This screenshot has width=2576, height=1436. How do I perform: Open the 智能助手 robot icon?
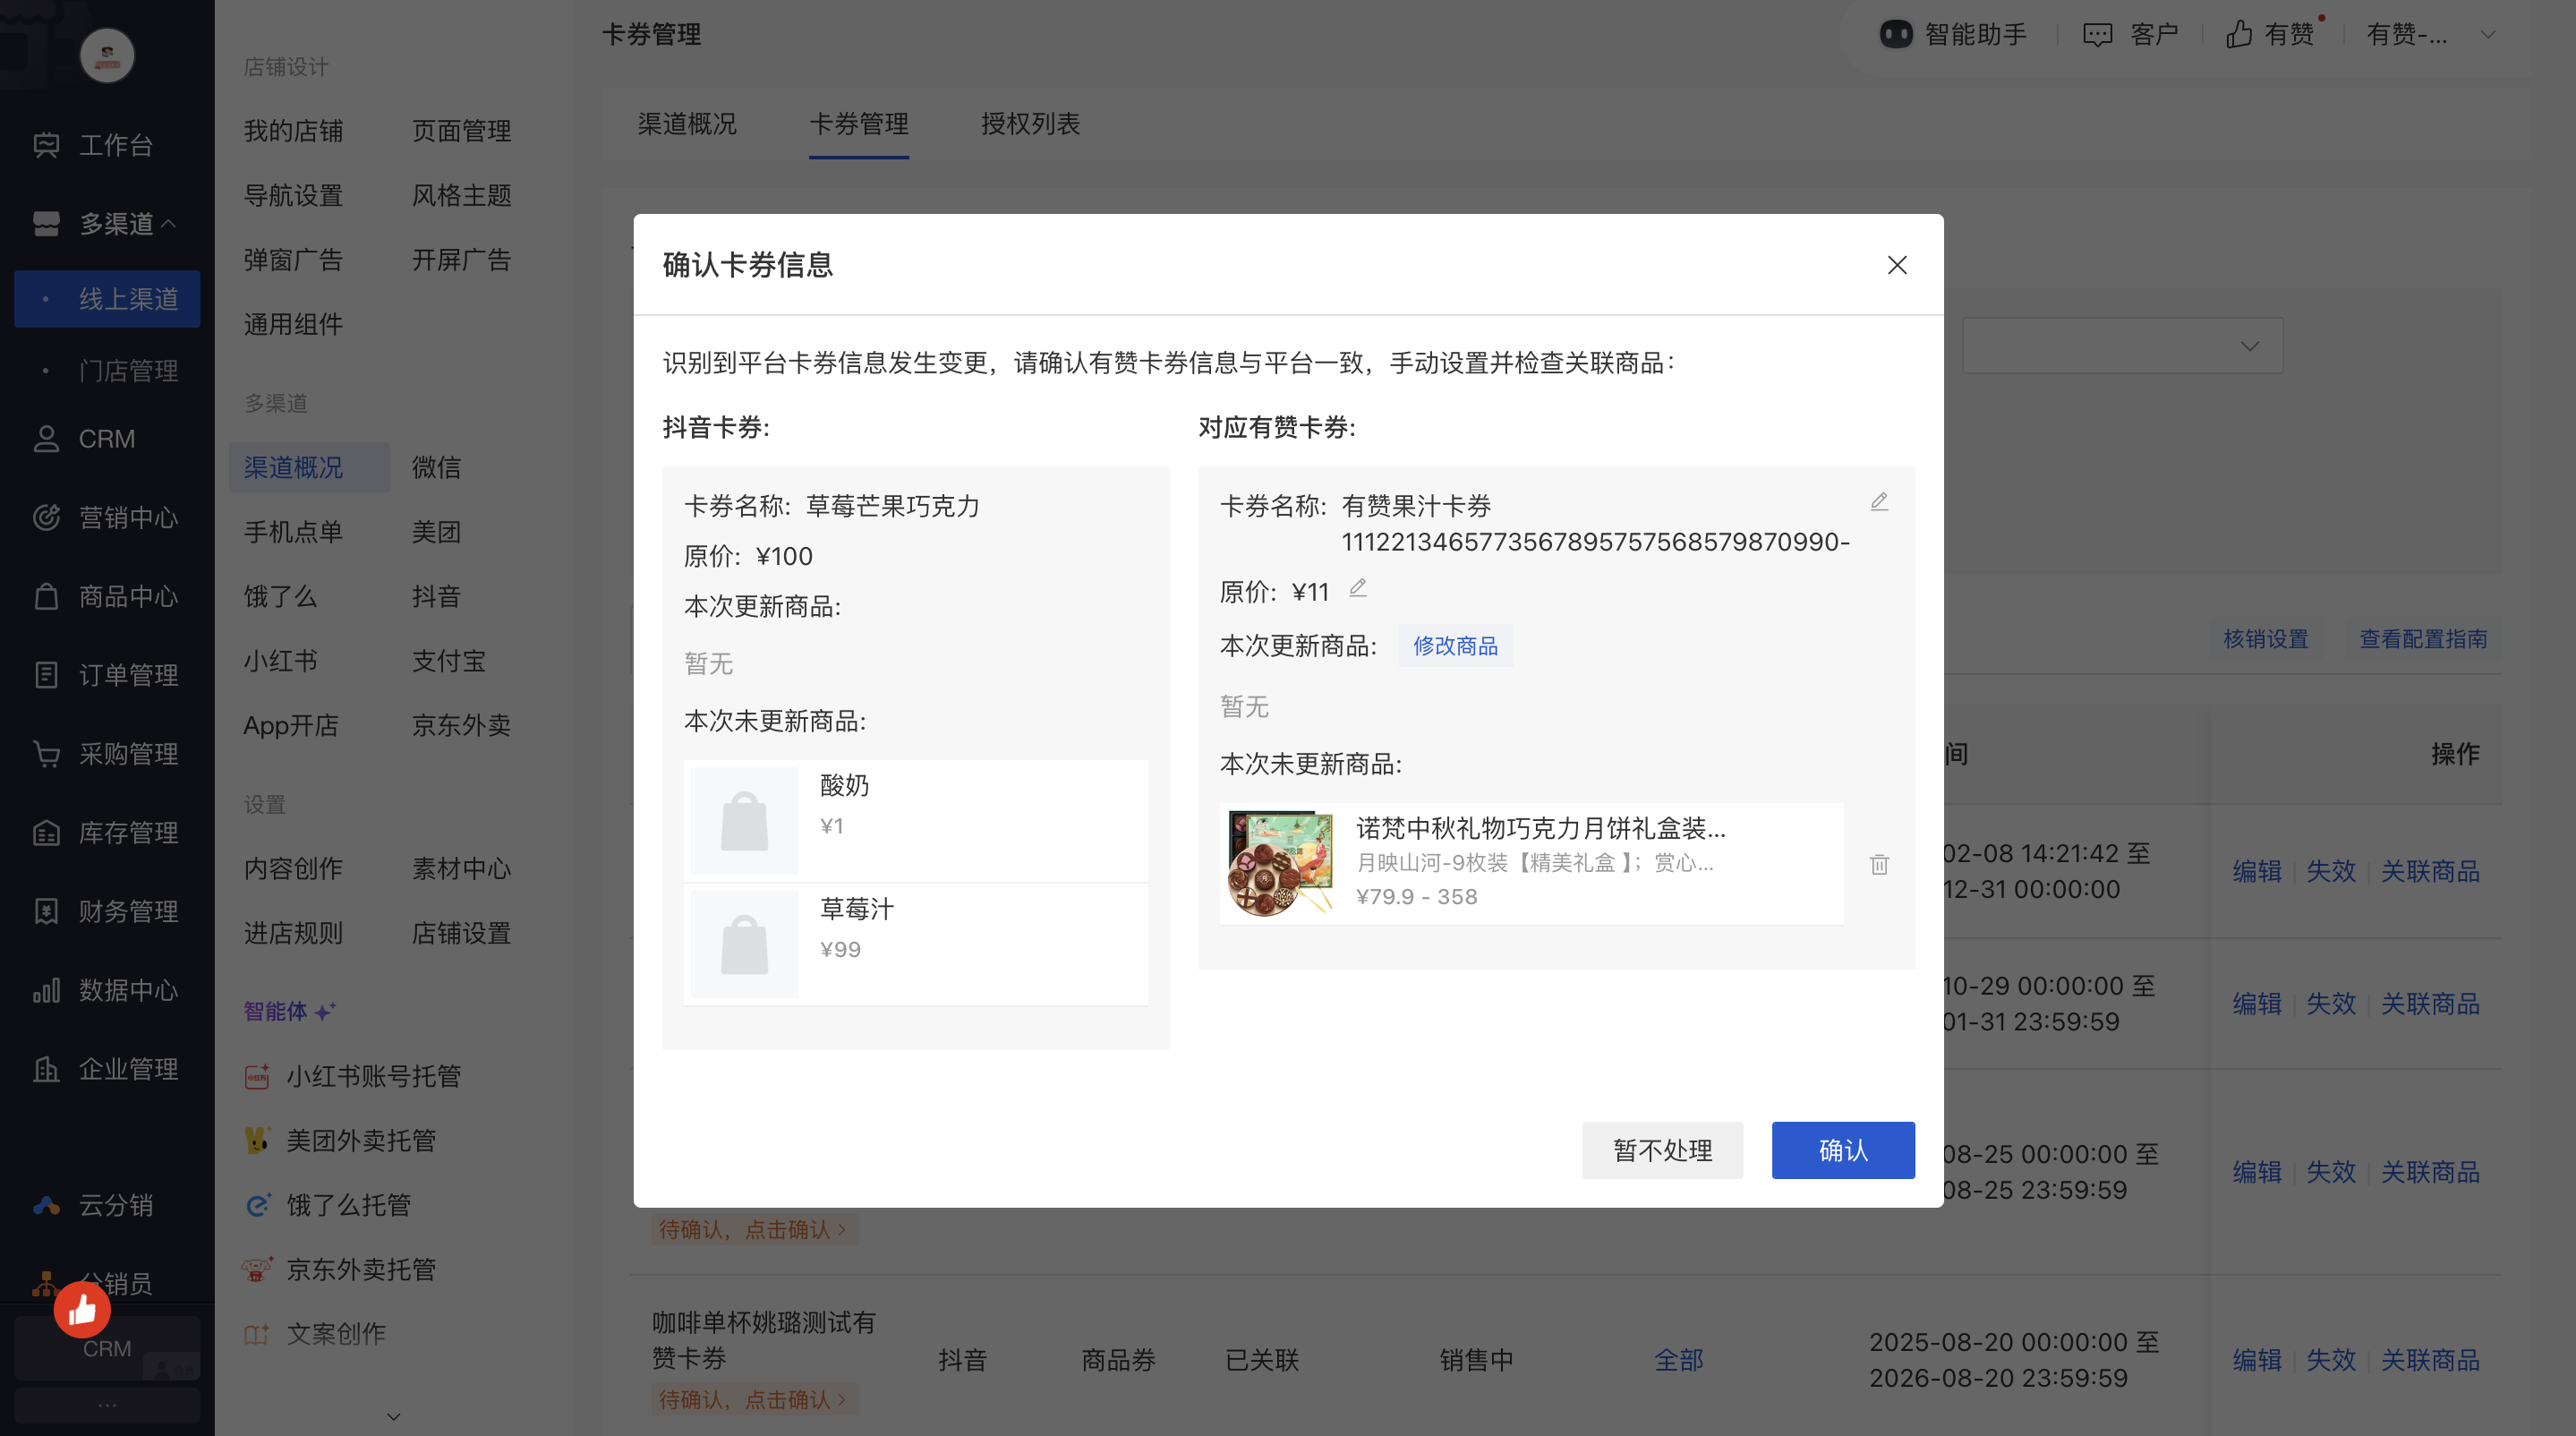pyautogui.click(x=1895, y=35)
